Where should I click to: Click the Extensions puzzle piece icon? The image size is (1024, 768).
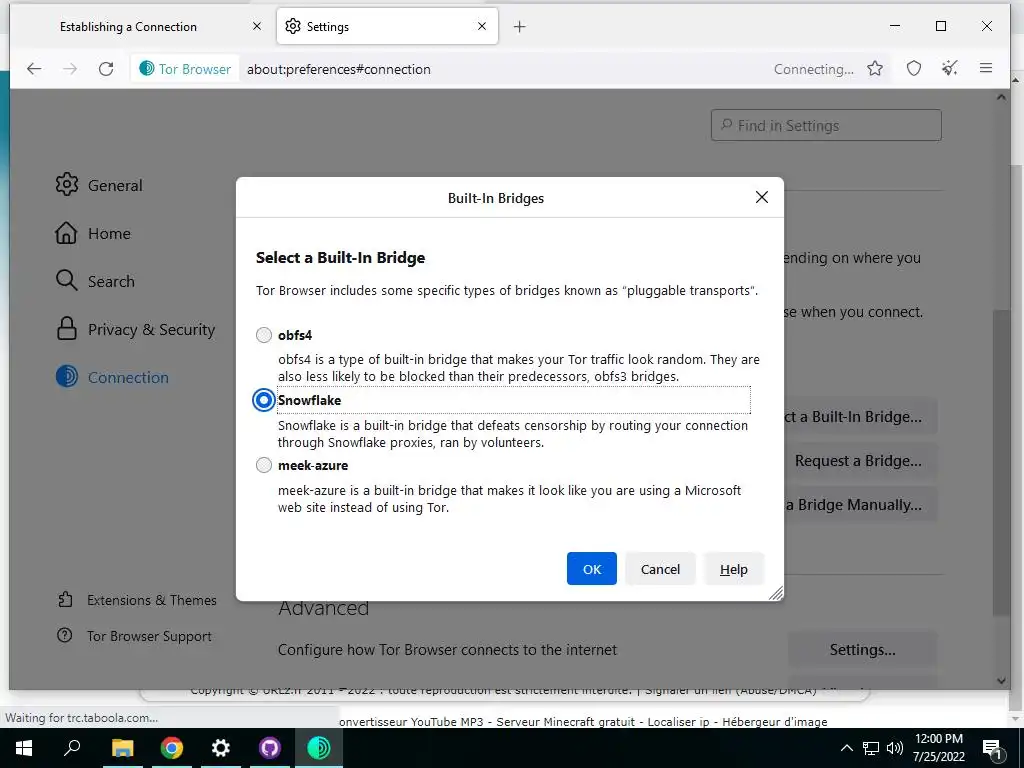[x=65, y=599]
